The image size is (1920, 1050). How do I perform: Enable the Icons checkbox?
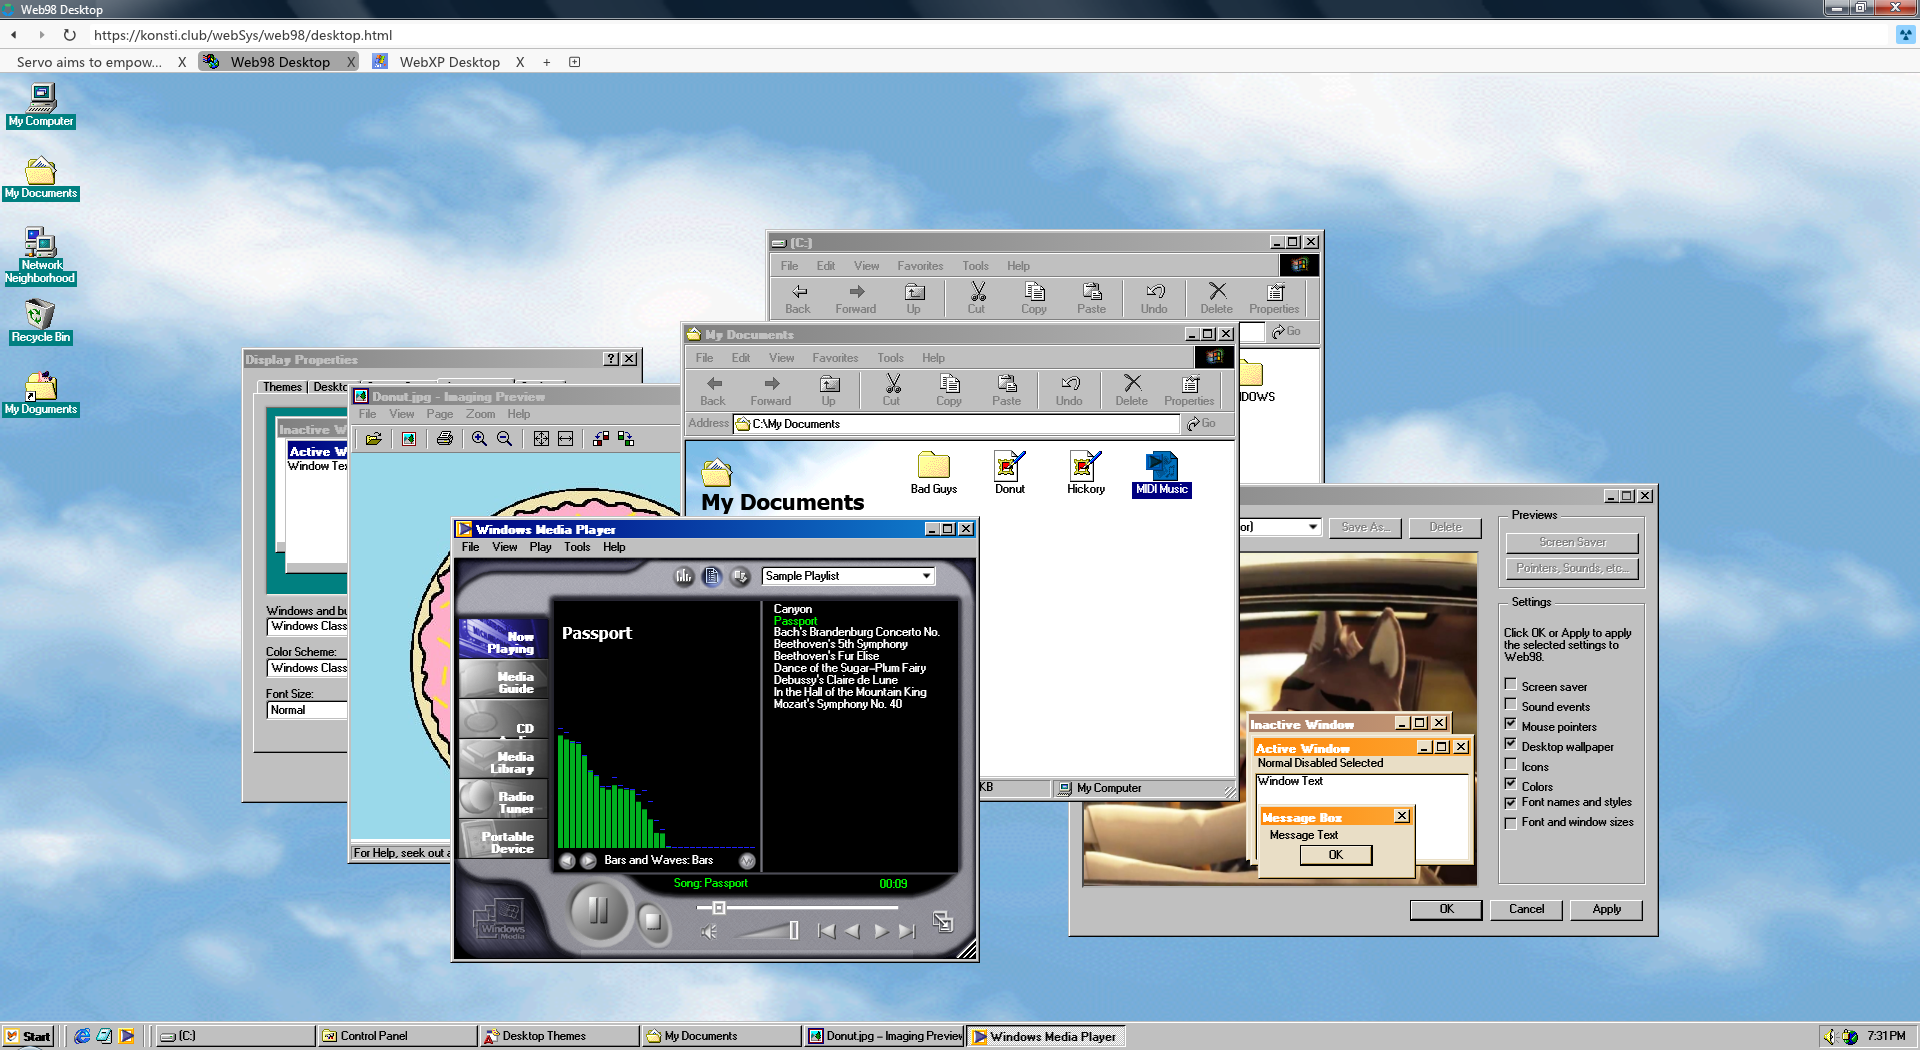point(1511,765)
